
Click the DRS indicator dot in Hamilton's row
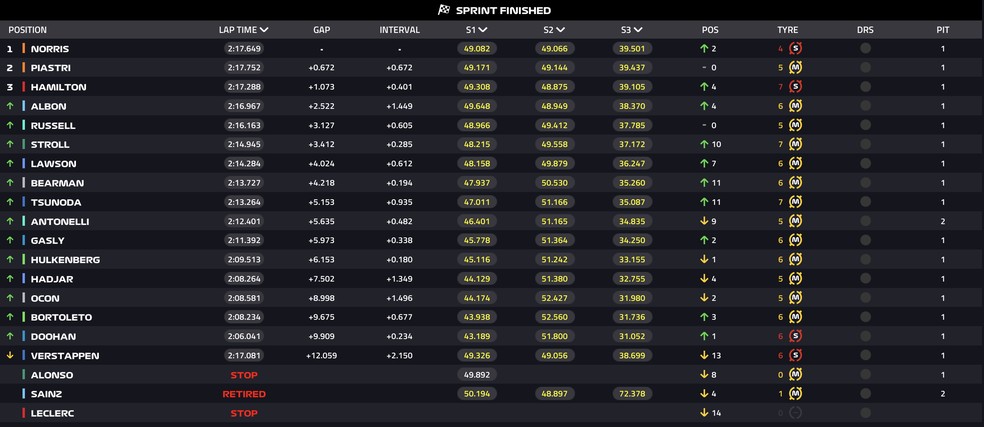pos(865,87)
